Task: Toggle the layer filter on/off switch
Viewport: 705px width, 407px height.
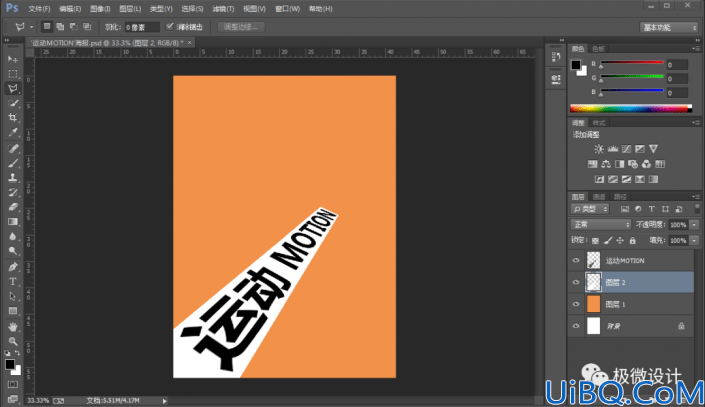Action: coord(697,209)
